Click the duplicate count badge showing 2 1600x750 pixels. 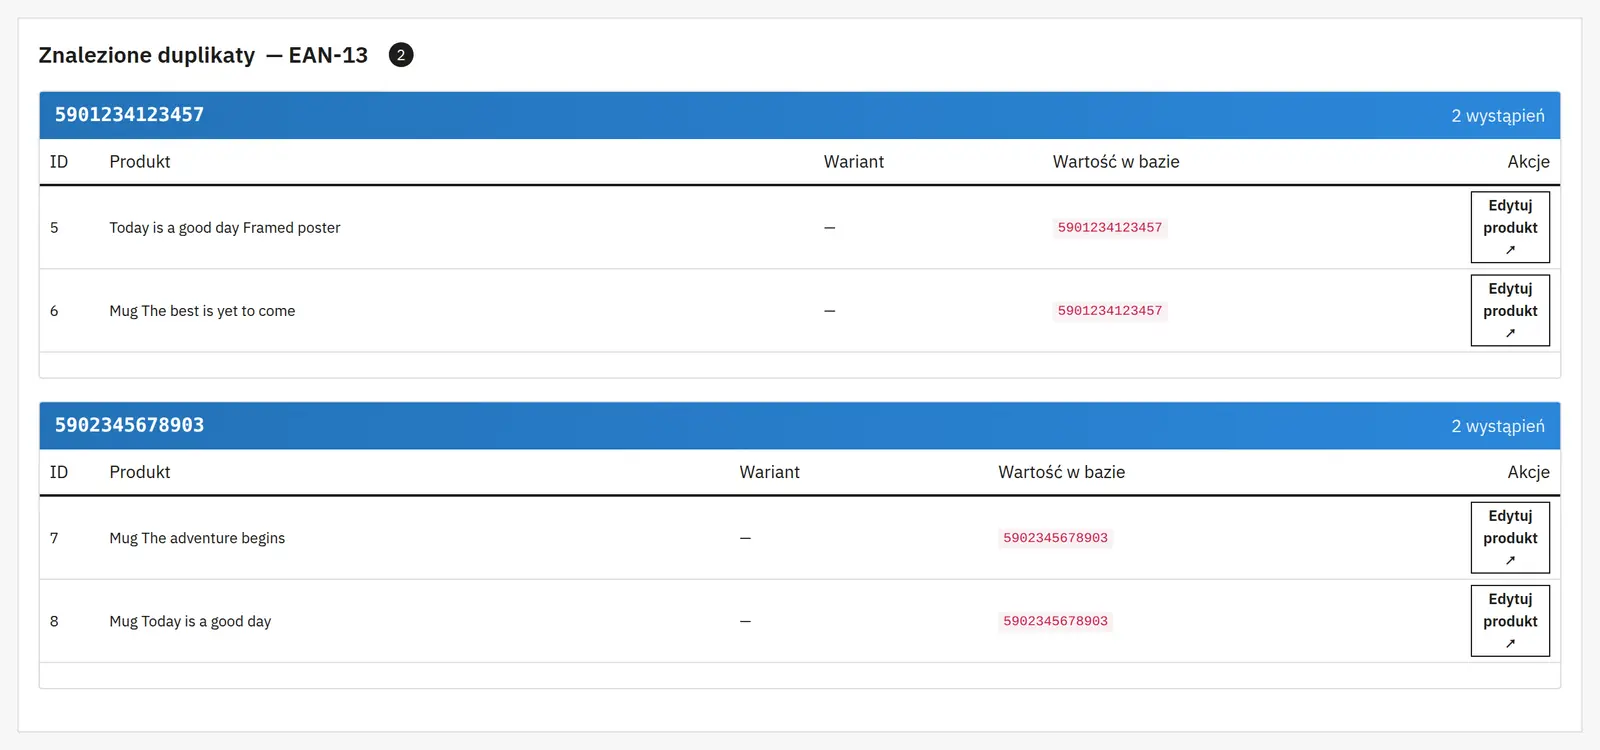[401, 55]
